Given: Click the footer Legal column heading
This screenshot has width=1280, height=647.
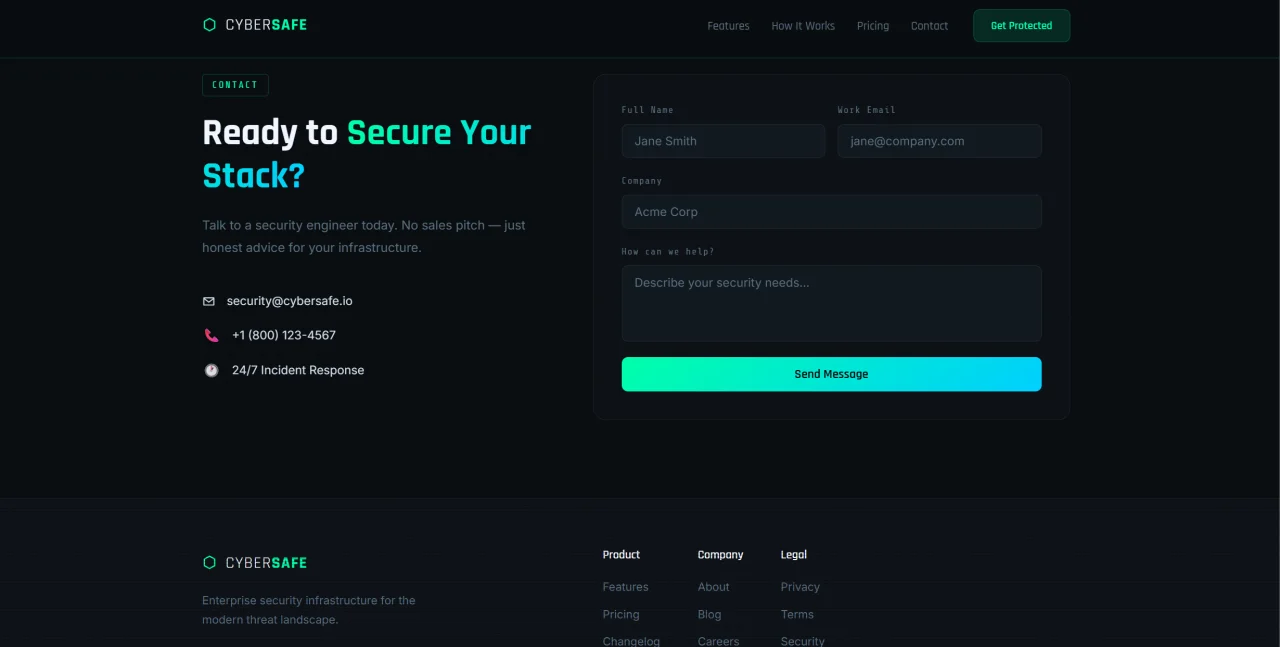Looking at the screenshot, I should 794,555.
